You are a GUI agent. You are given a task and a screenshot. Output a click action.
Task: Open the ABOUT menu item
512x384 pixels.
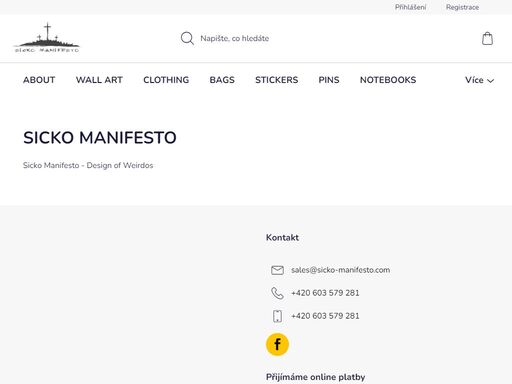39,80
